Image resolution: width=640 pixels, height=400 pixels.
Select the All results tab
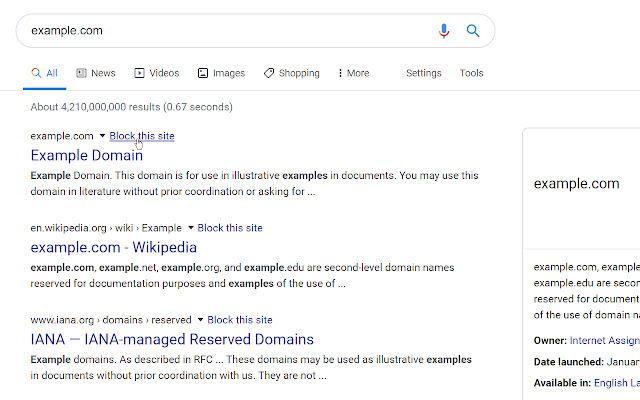pyautogui.click(x=45, y=73)
